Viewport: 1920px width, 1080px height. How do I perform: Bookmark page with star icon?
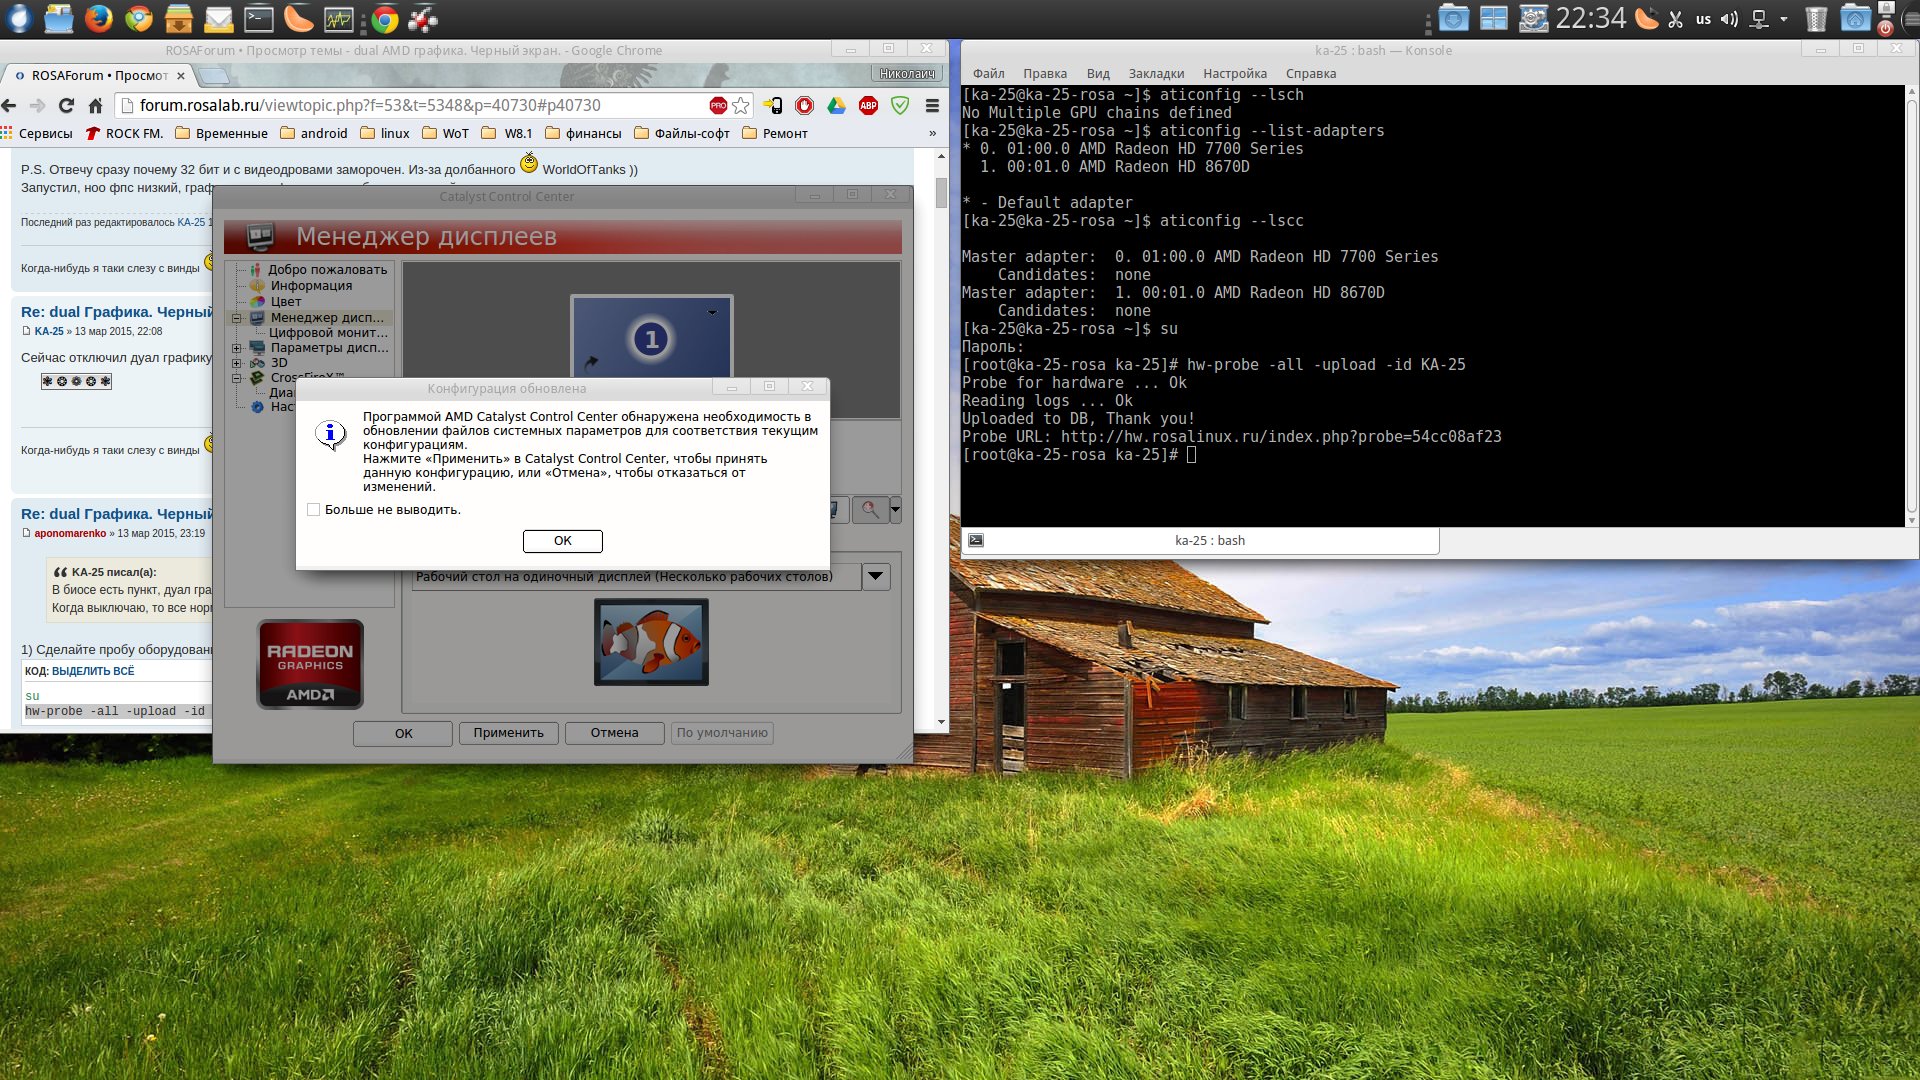tap(741, 105)
